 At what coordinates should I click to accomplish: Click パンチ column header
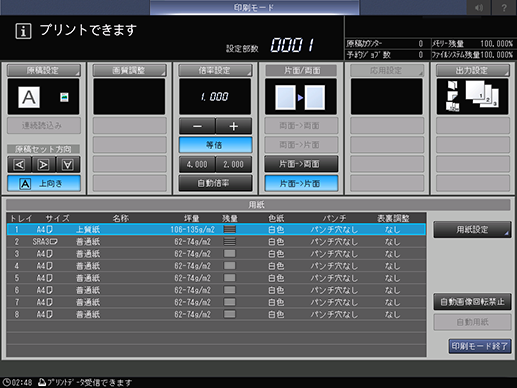point(334,218)
